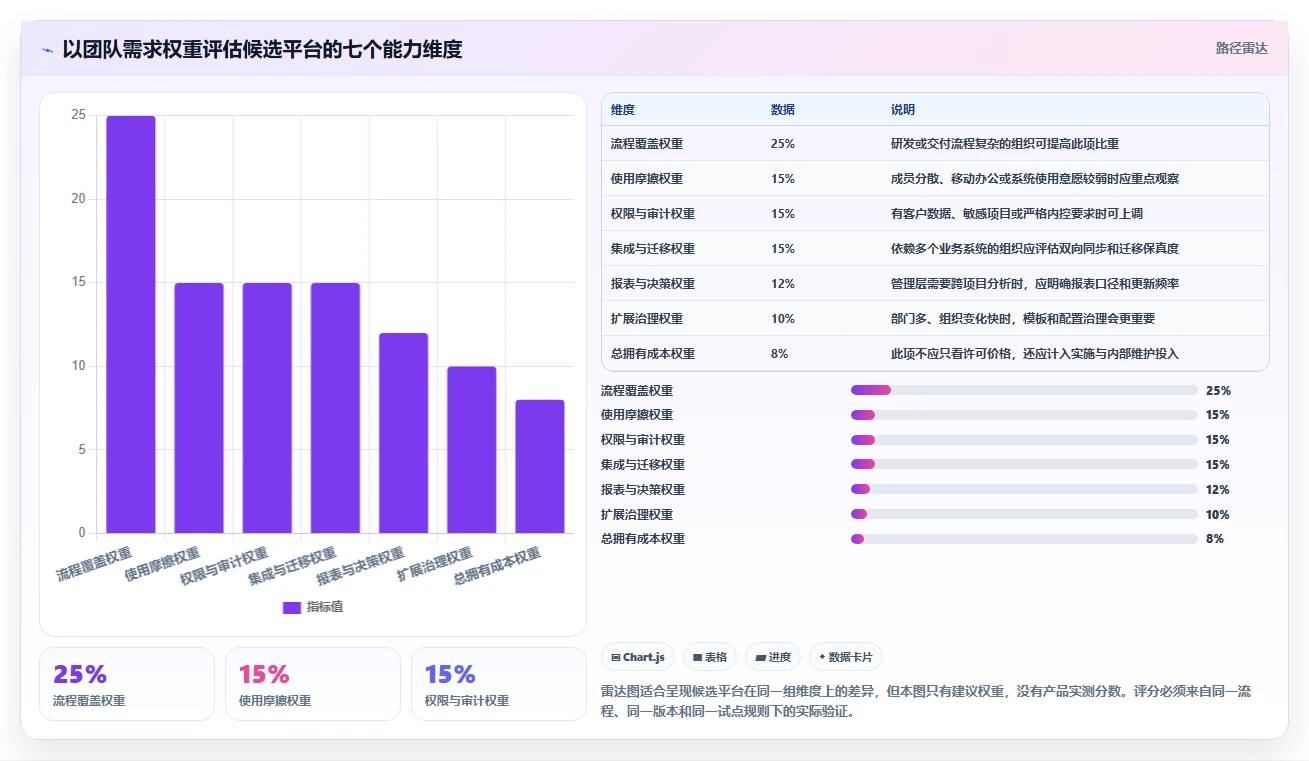Open the 15% 使用摩擦权重 data card
Image resolution: width=1309 pixels, height=761 pixels.
313,684
